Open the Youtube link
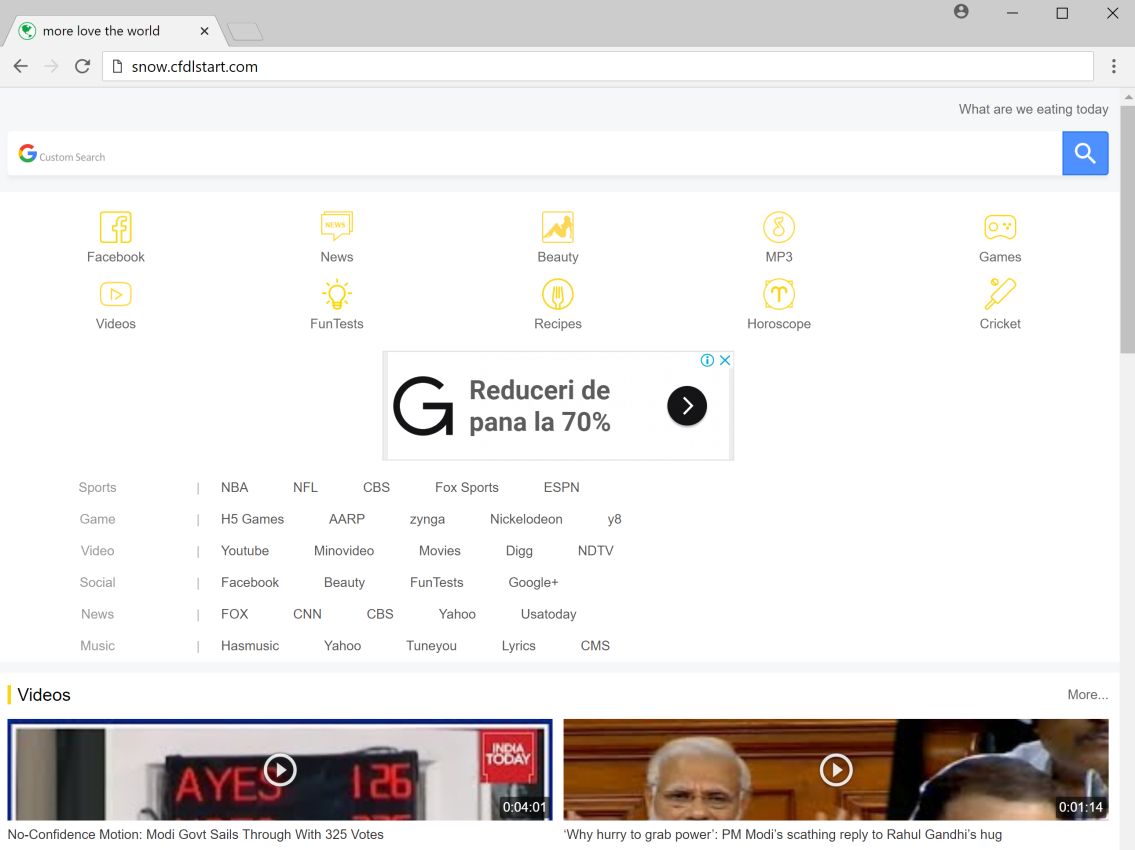Viewport: 1135px width, 850px height. pyautogui.click(x=245, y=551)
